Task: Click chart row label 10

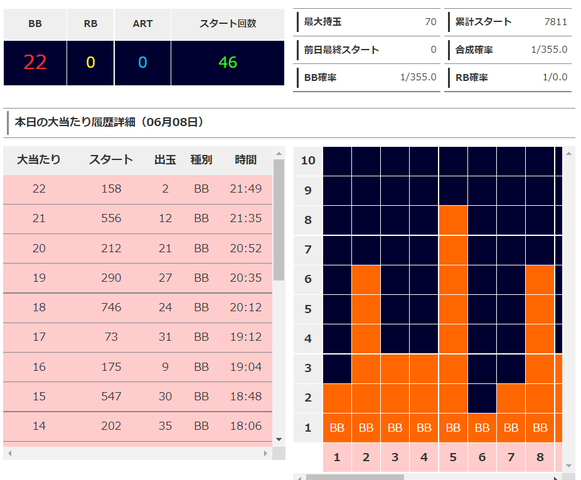Action: click(308, 160)
